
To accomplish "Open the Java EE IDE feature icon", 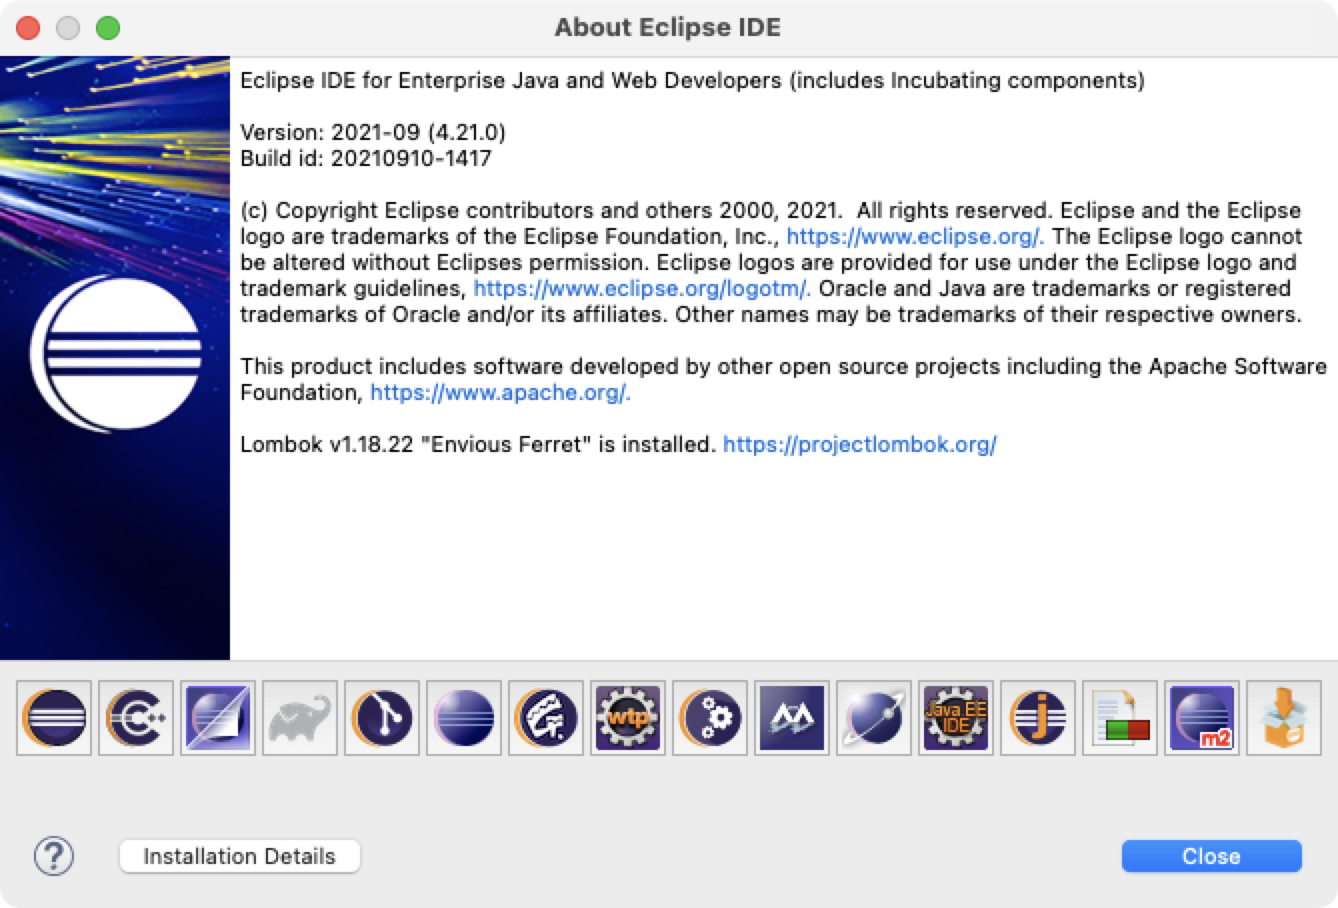I will click(956, 718).
